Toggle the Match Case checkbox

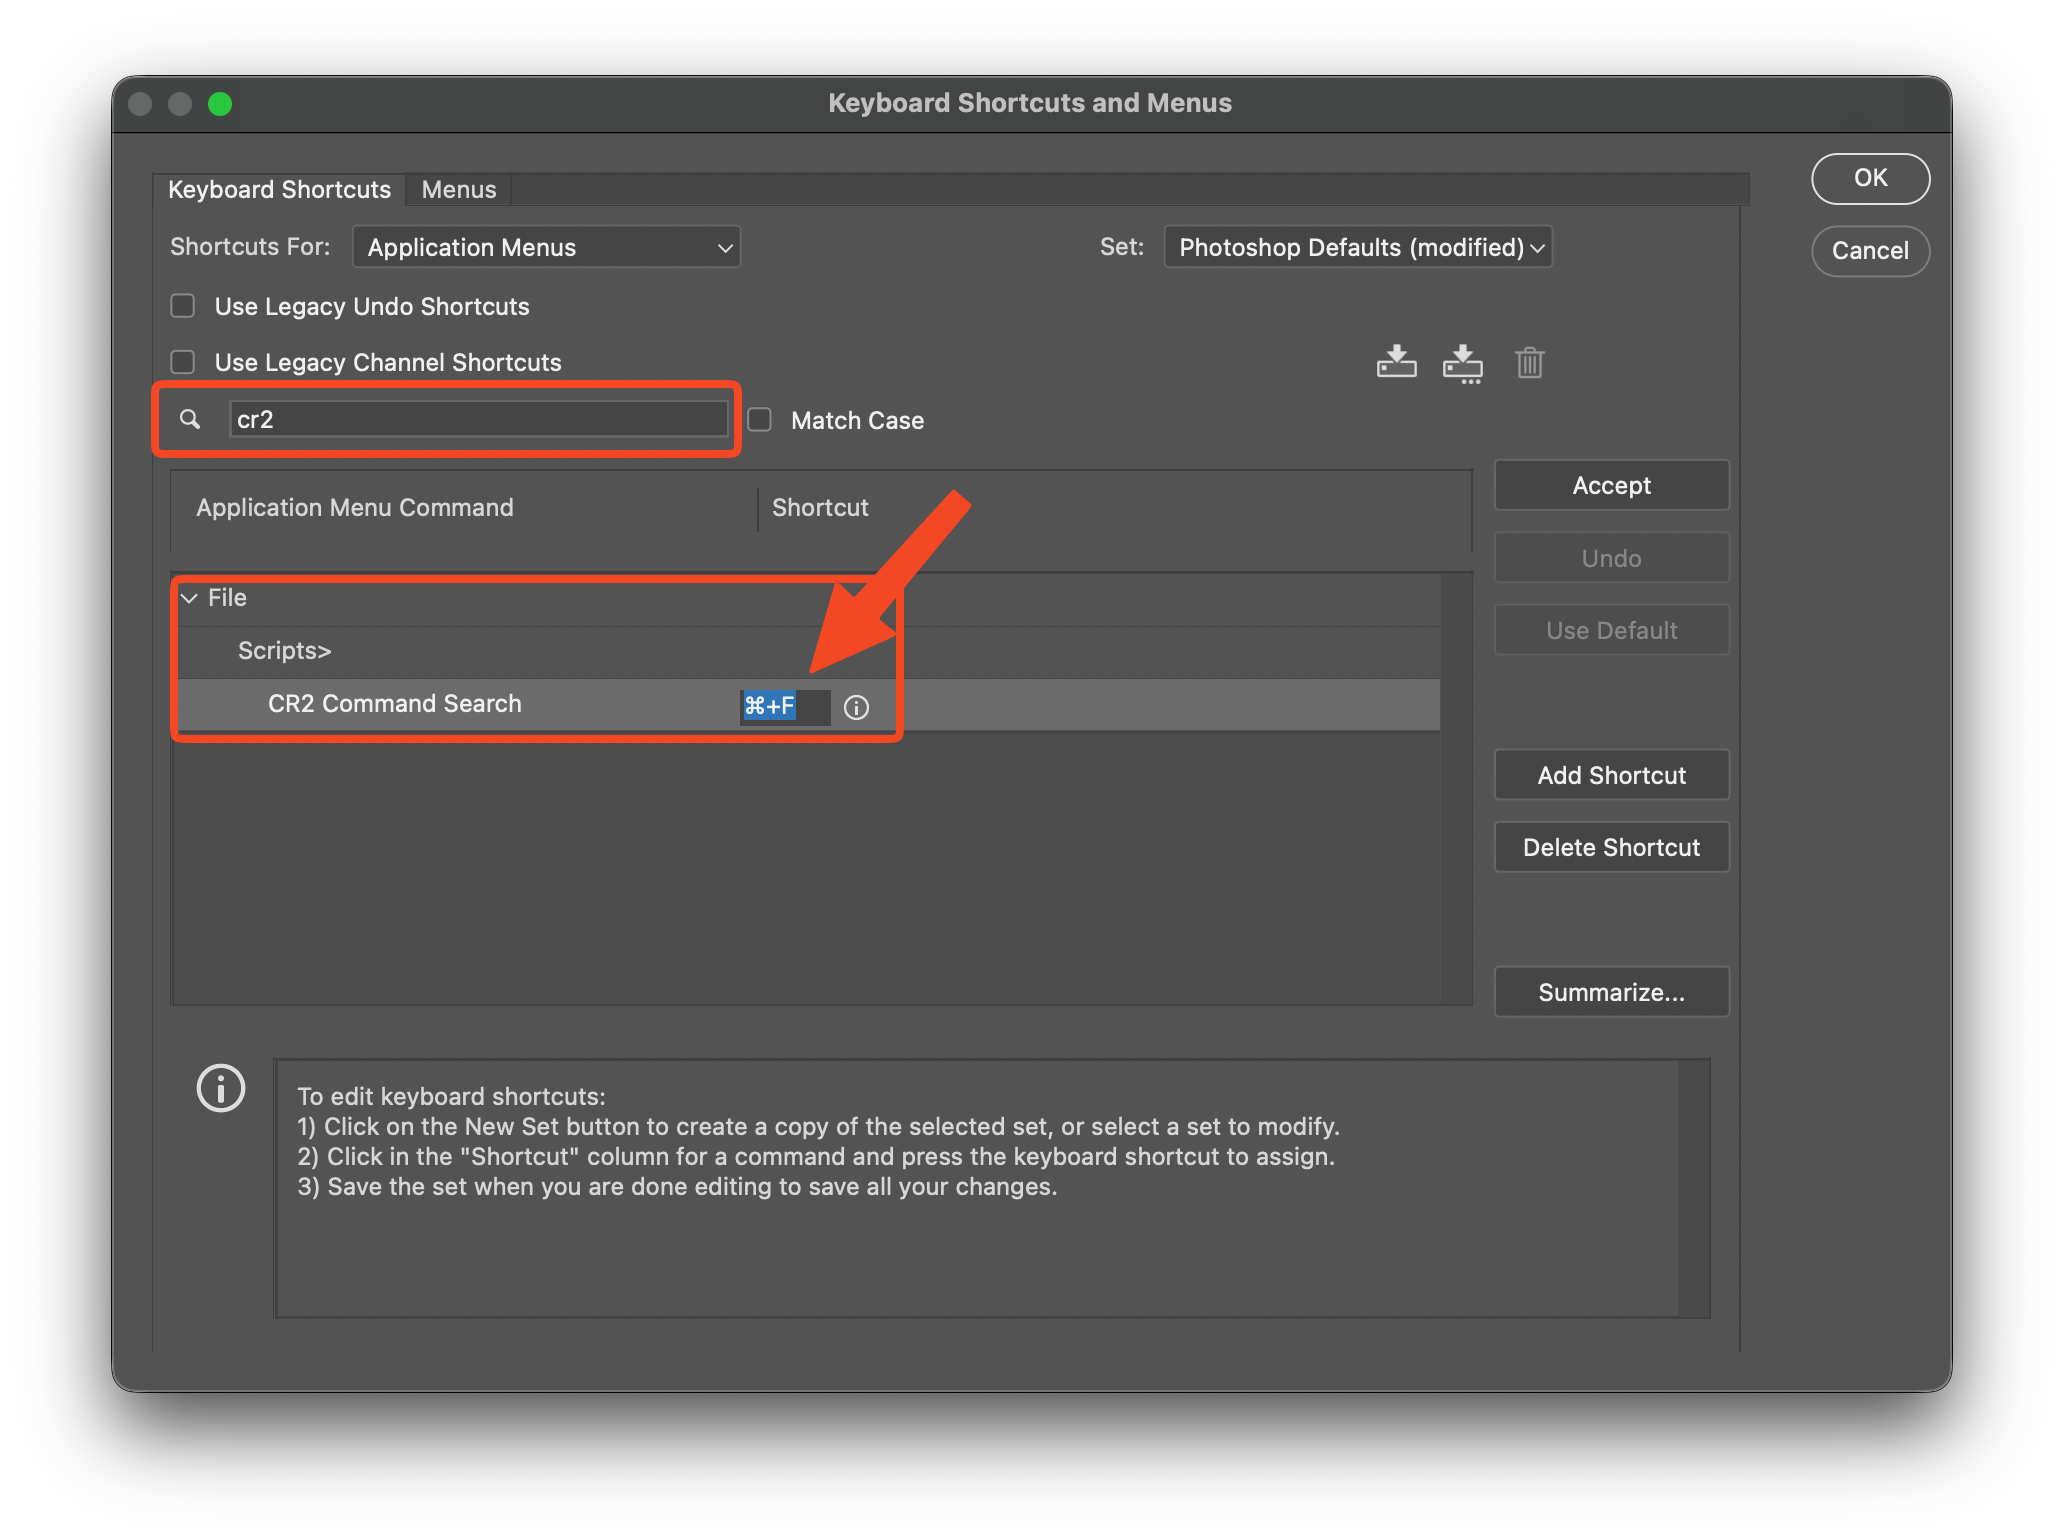pyautogui.click(x=759, y=419)
